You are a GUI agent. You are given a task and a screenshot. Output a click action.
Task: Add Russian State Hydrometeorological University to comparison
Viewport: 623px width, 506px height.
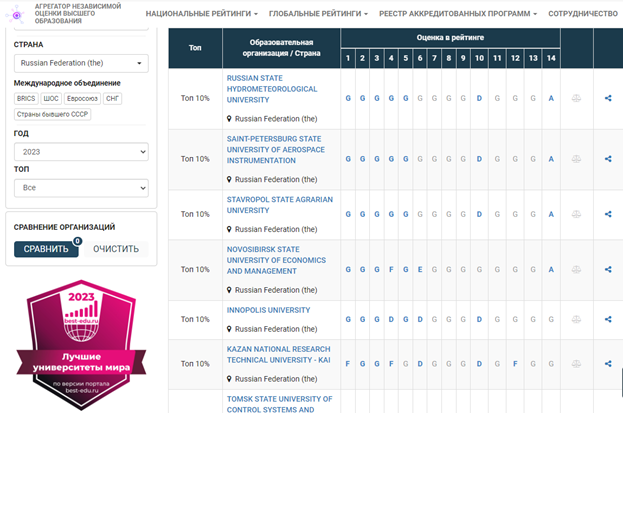[x=576, y=98]
